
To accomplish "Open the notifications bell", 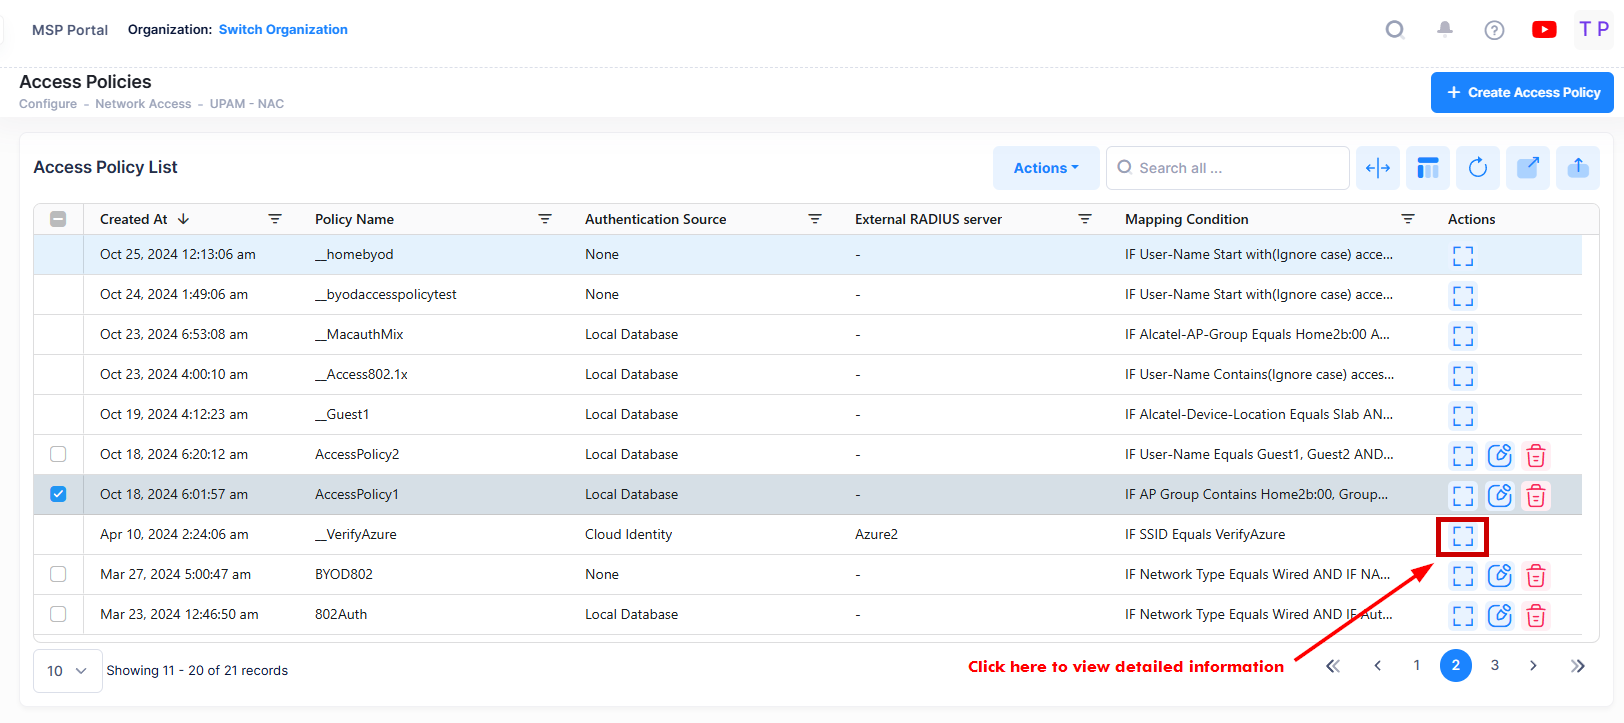I will click(x=1445, y=30).
